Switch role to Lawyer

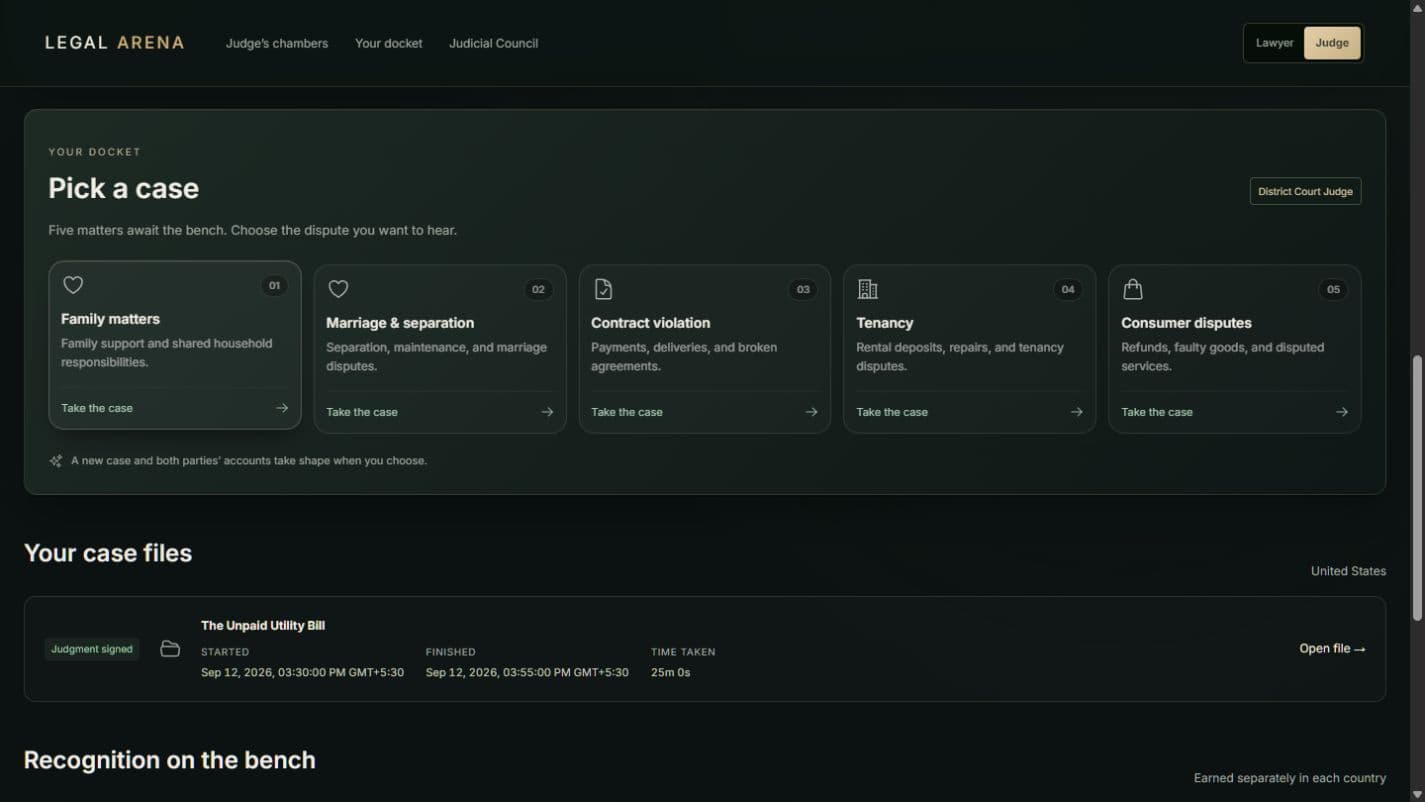[1274, 43]
